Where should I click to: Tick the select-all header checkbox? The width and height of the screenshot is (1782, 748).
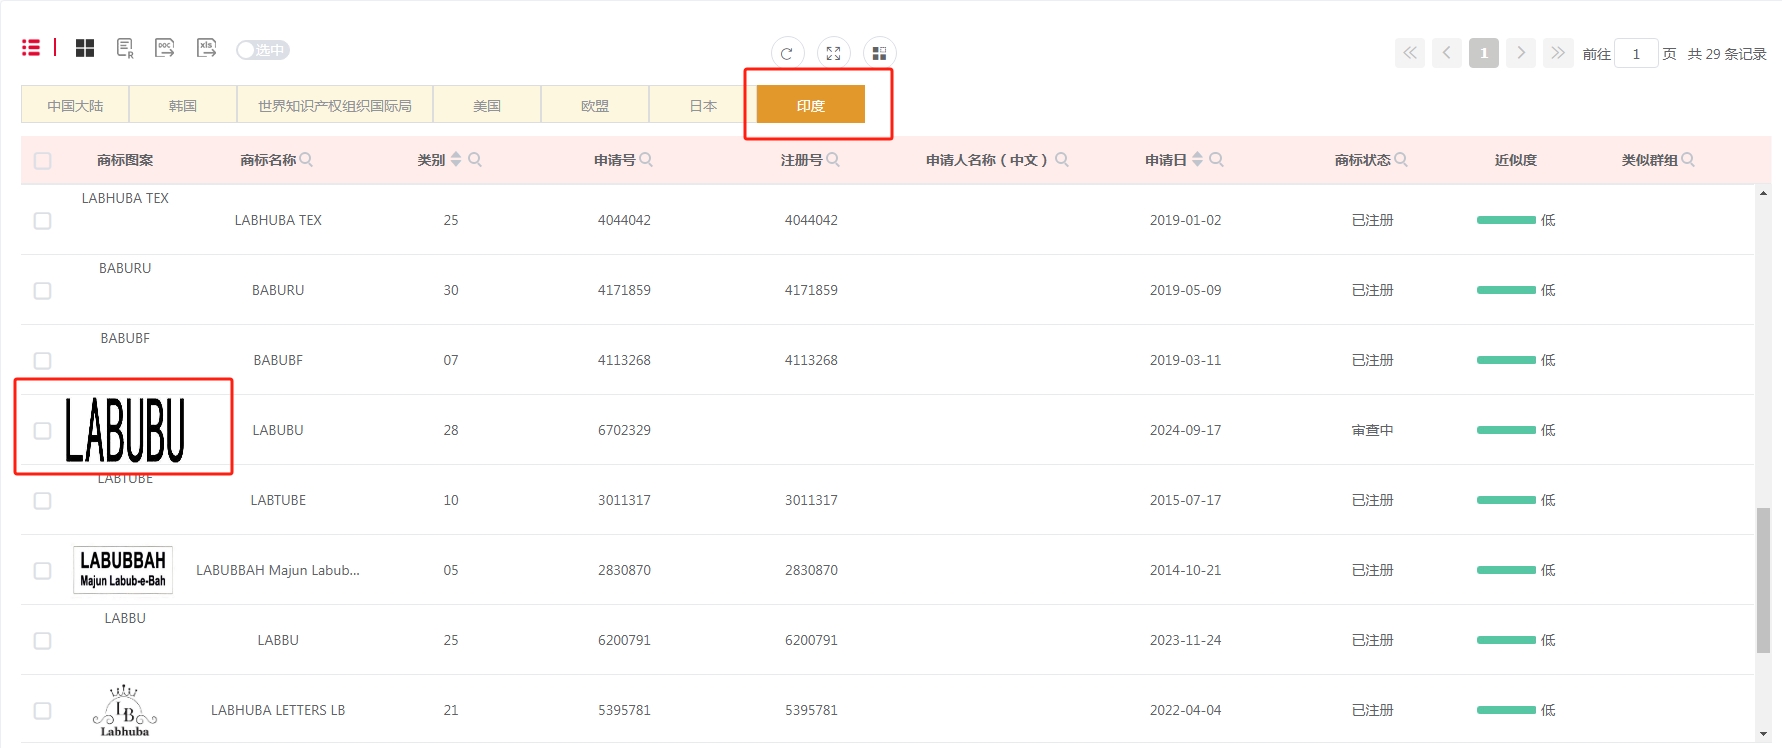click(x=43, y=161)
